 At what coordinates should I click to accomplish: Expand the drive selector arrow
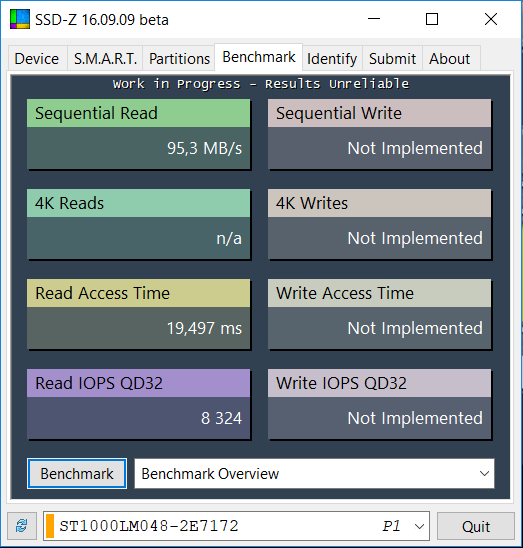[419, 526]
